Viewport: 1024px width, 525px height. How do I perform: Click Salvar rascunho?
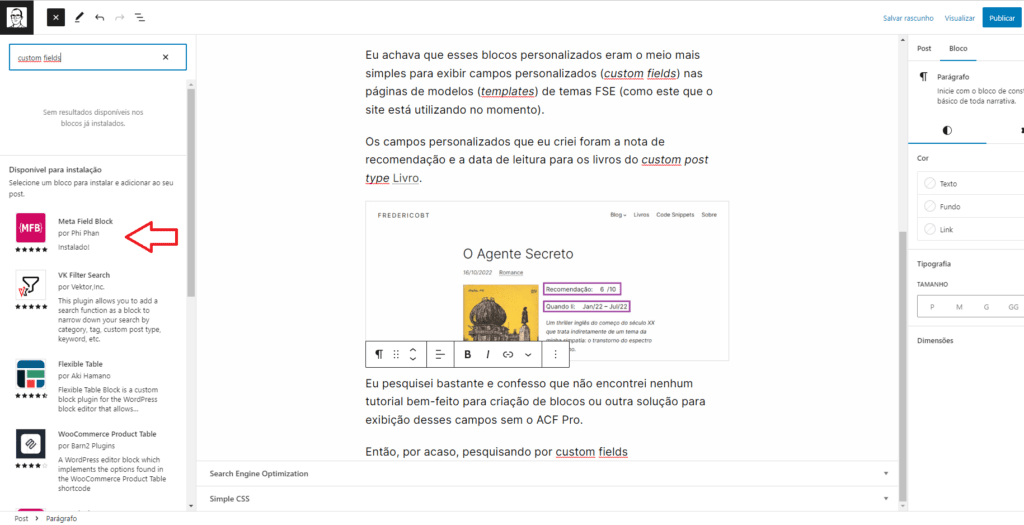click(908, 18)
